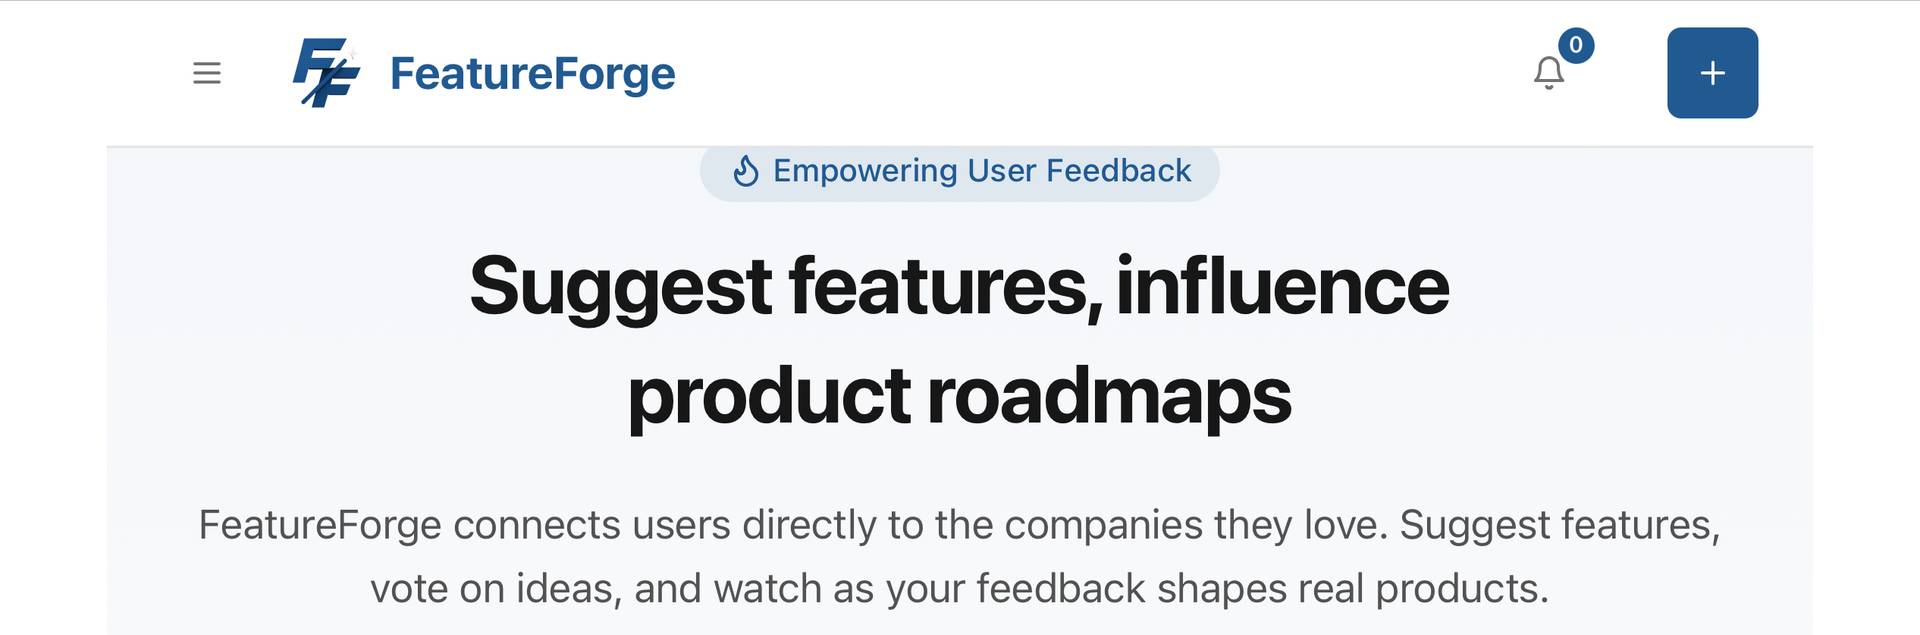Click the zero notification count indicator
The image size is (1920, 635).
pos(1578,44)
